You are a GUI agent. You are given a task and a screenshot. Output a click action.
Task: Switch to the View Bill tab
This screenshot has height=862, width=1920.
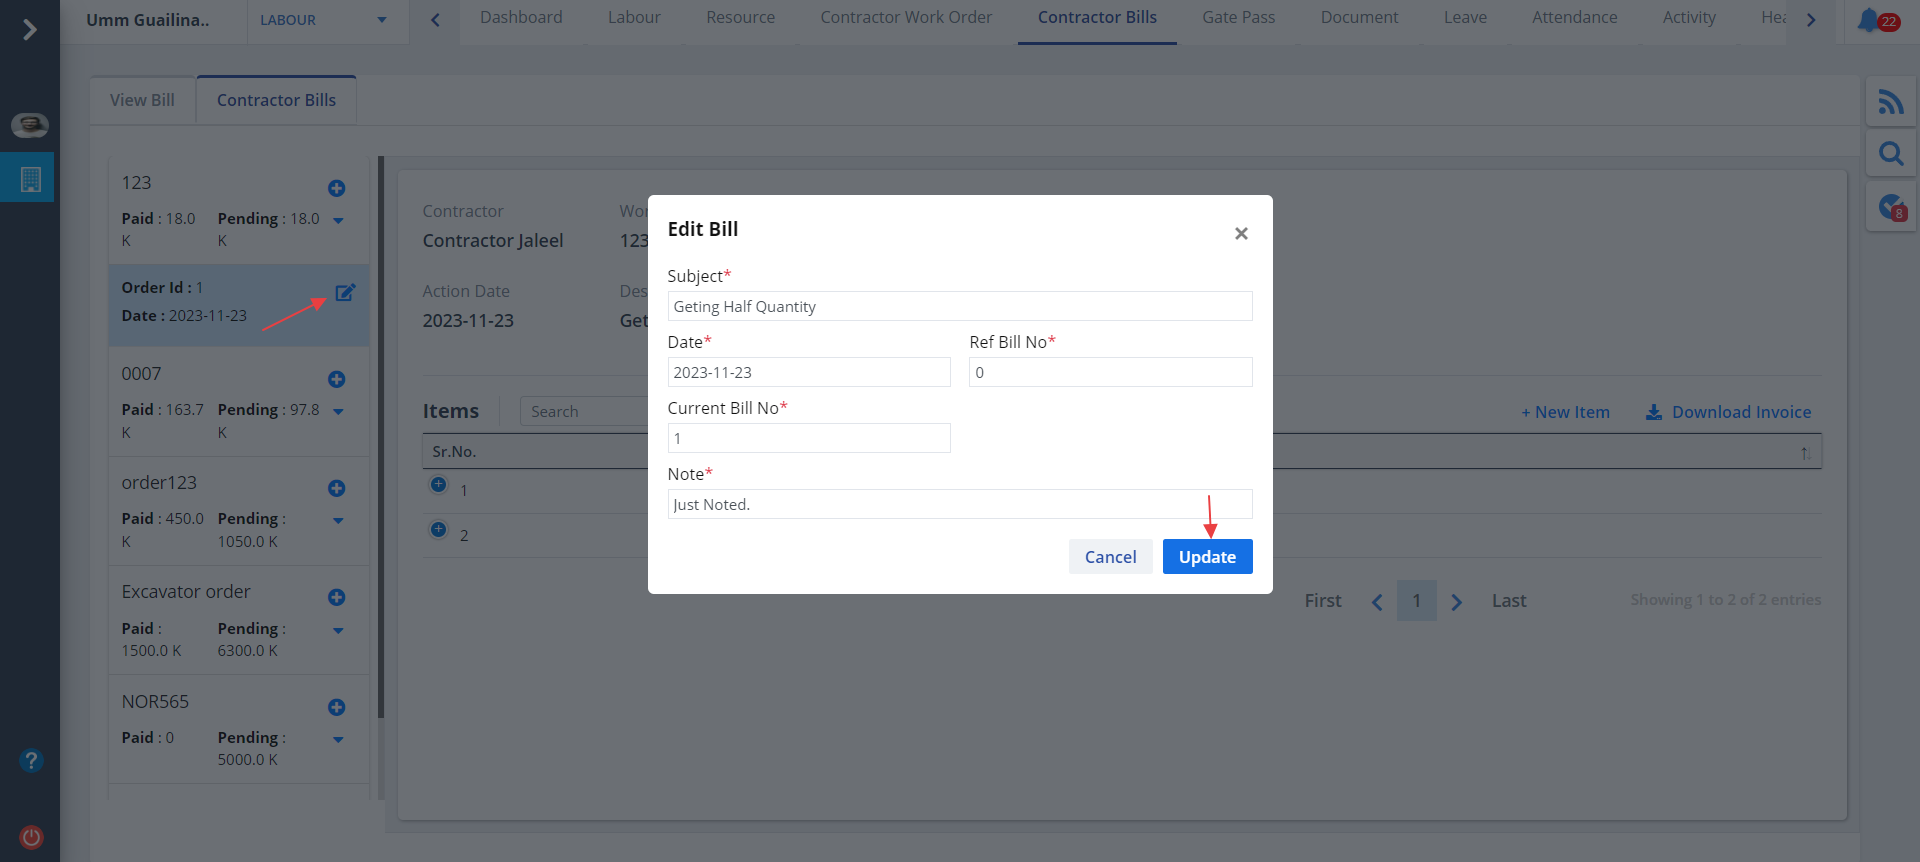[142, 100]
